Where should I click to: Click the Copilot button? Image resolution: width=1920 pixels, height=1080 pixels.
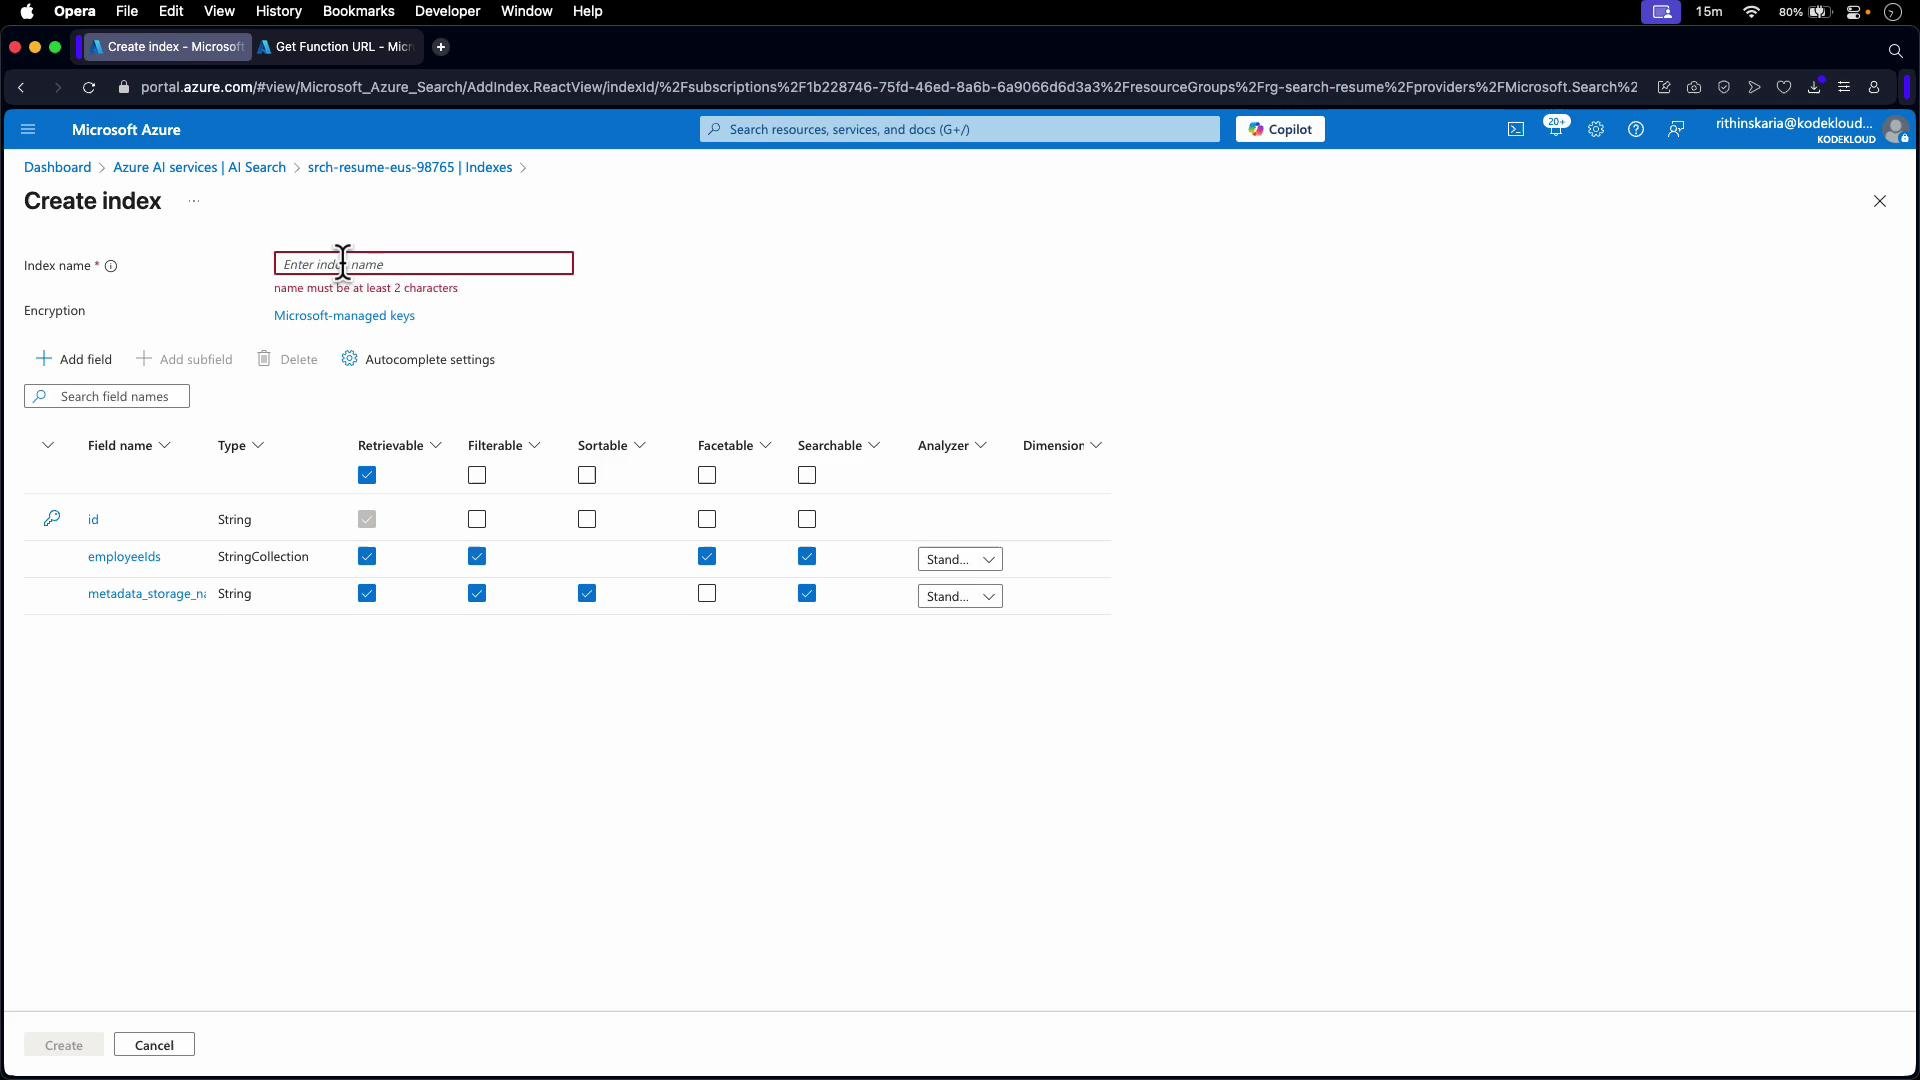click(x=1280, y=129)
